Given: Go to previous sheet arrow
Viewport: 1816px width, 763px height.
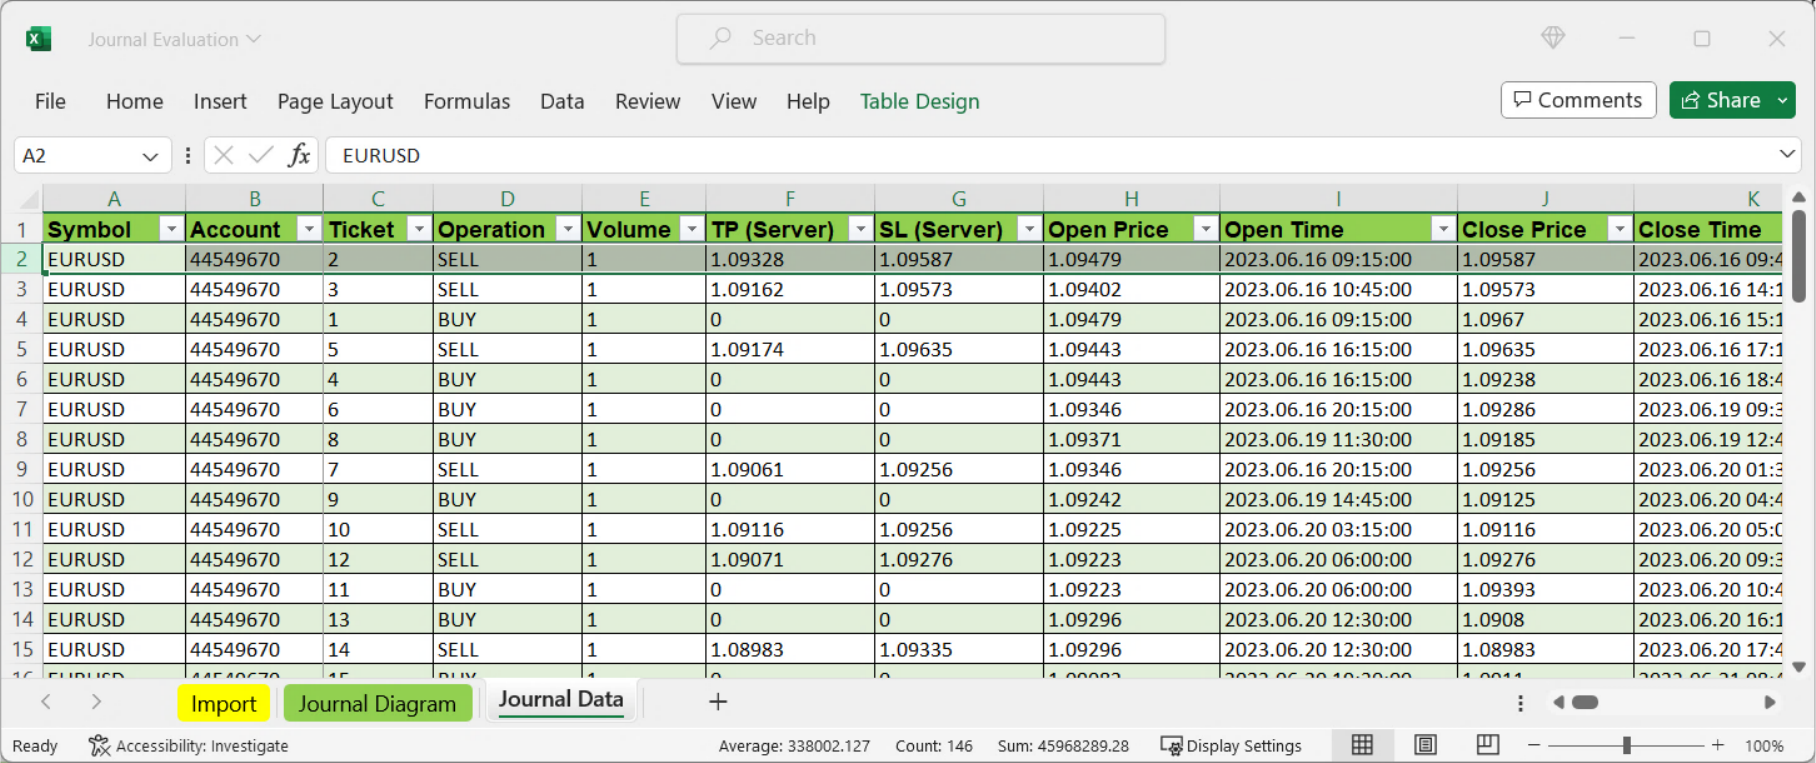Looking at the screenshot, I should 46,702.
